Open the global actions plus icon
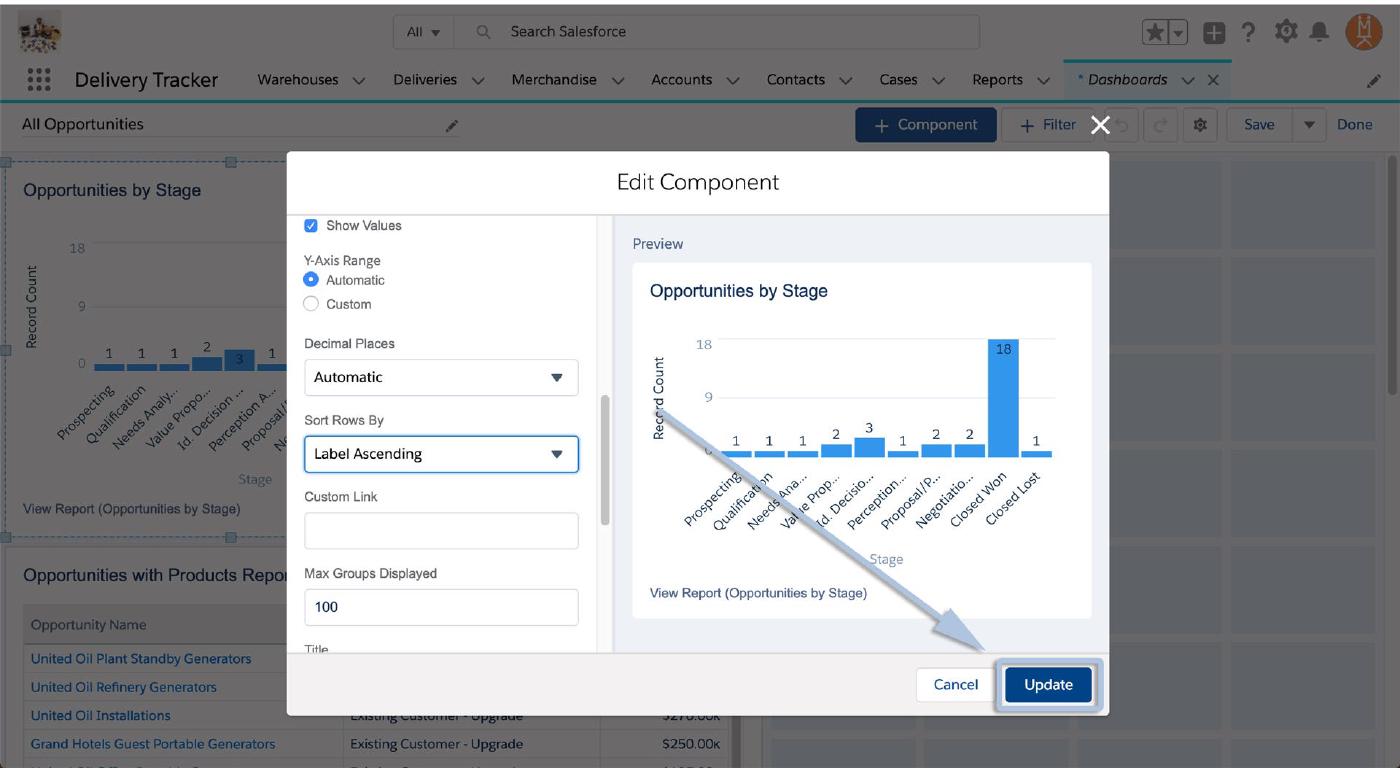The image size is (1400, 768). pos(1213,32)
